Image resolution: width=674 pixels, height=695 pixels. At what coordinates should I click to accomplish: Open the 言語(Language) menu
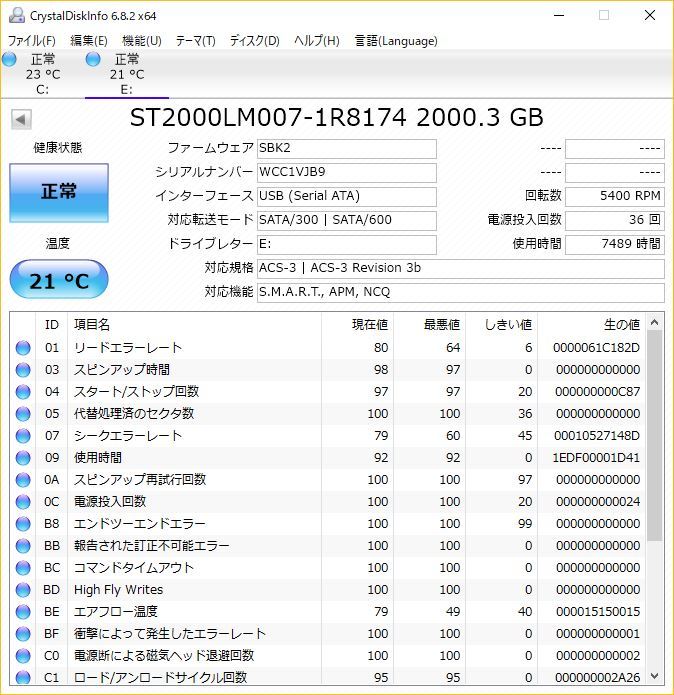(396, 41)
